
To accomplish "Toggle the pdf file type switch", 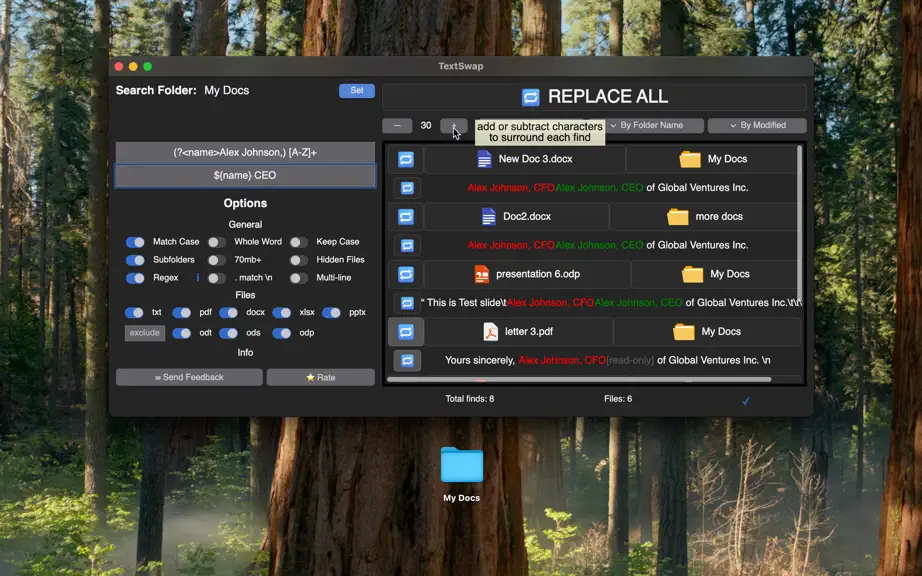I will click(181, 313).
